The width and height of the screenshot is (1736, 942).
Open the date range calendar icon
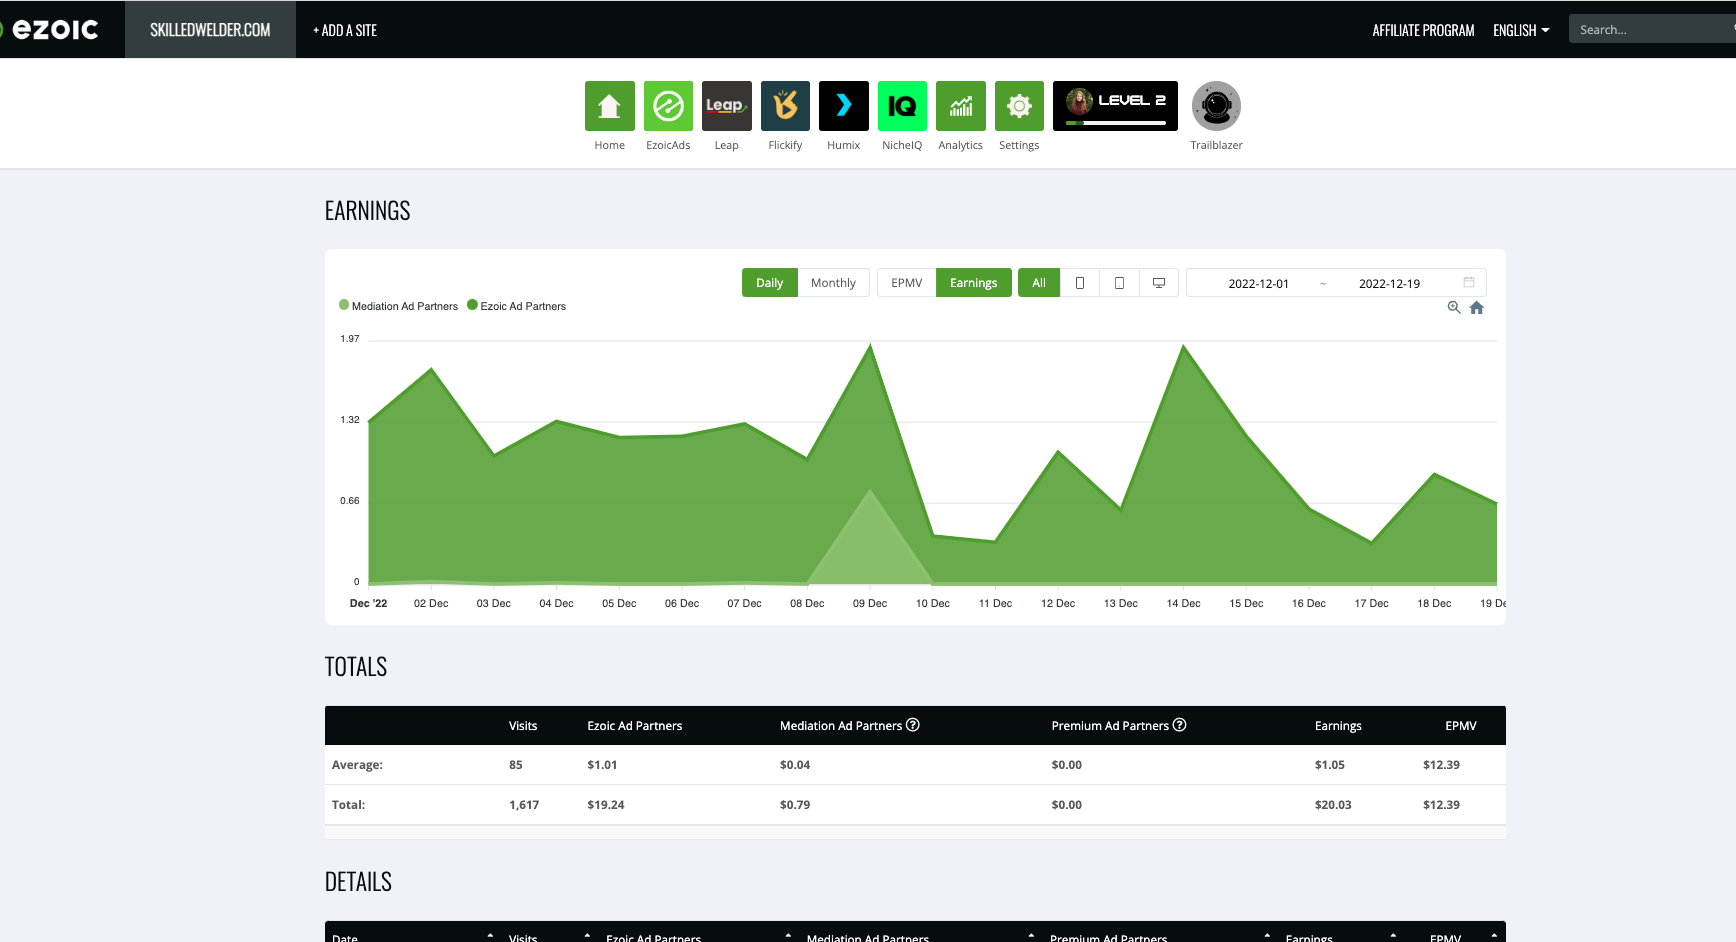(1469, 282)
